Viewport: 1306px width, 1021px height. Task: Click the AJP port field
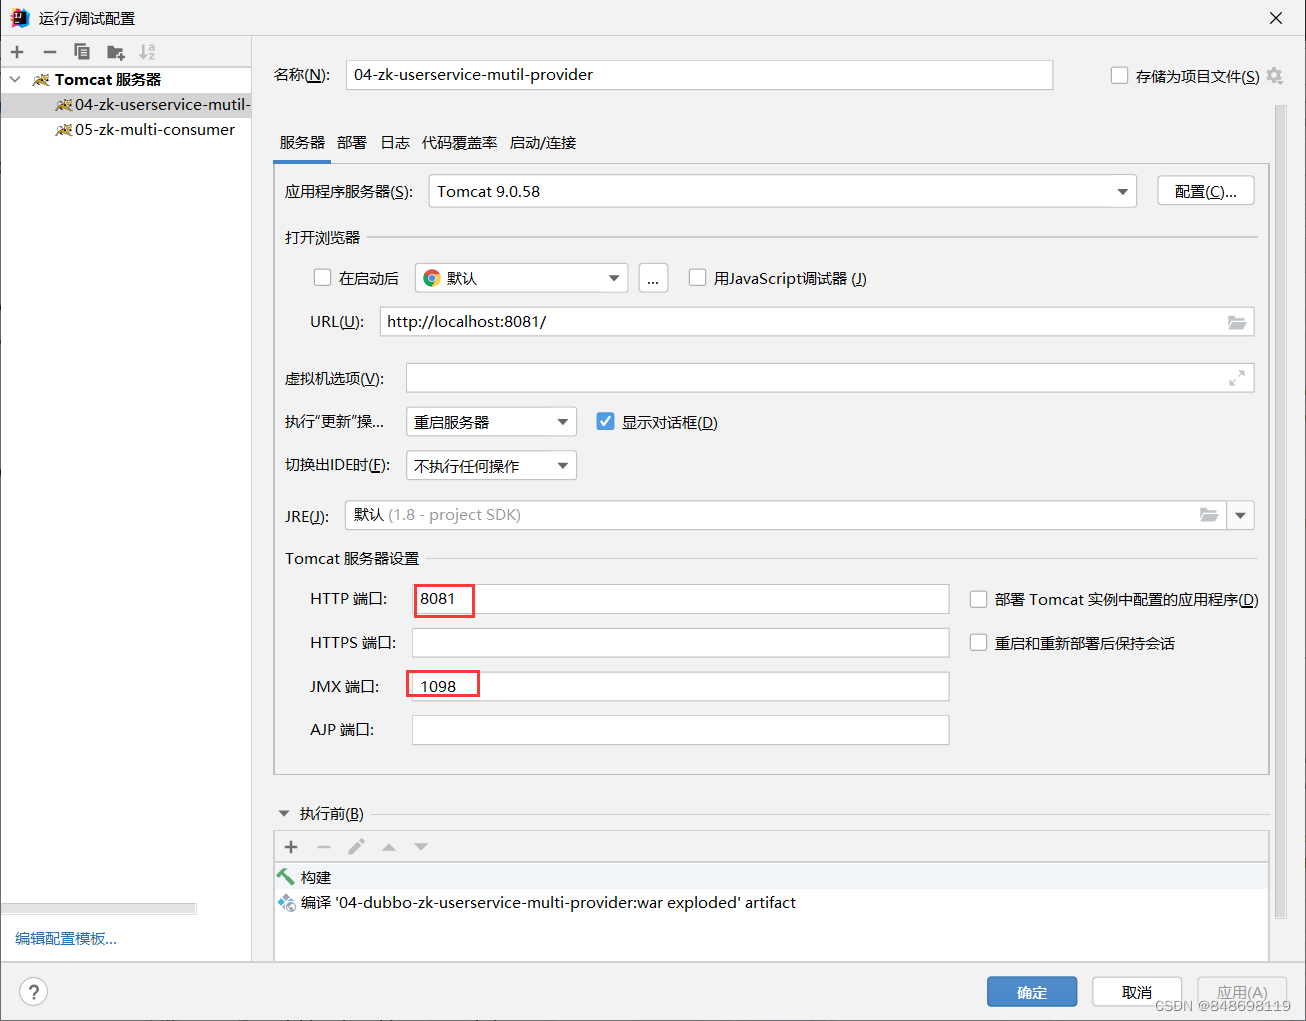tap(680, 730)
